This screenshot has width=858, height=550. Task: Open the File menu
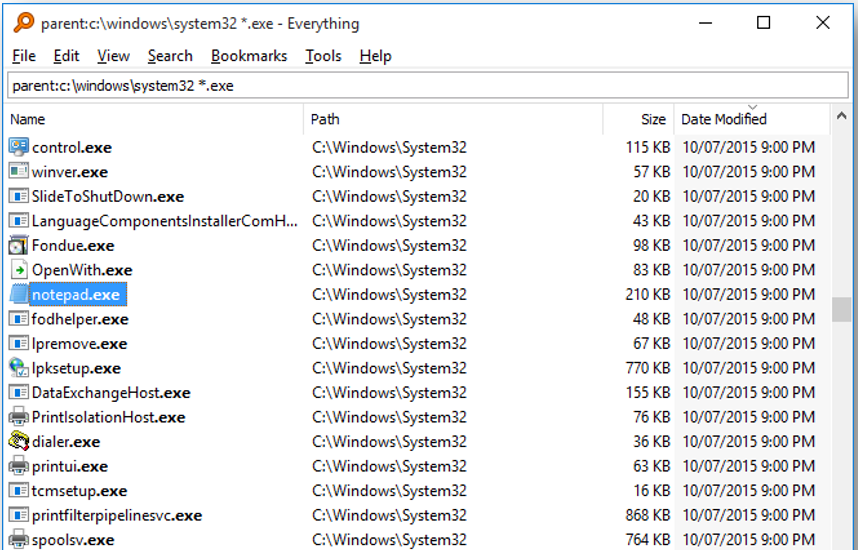[24, 56]
